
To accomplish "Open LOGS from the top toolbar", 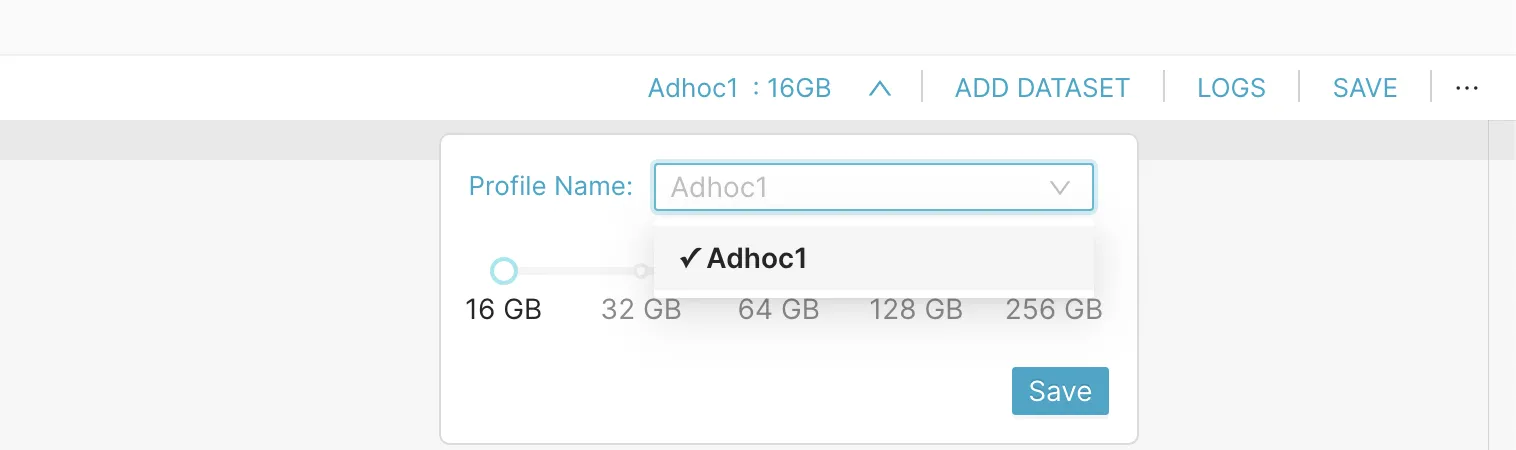I will coord(1231,88).
